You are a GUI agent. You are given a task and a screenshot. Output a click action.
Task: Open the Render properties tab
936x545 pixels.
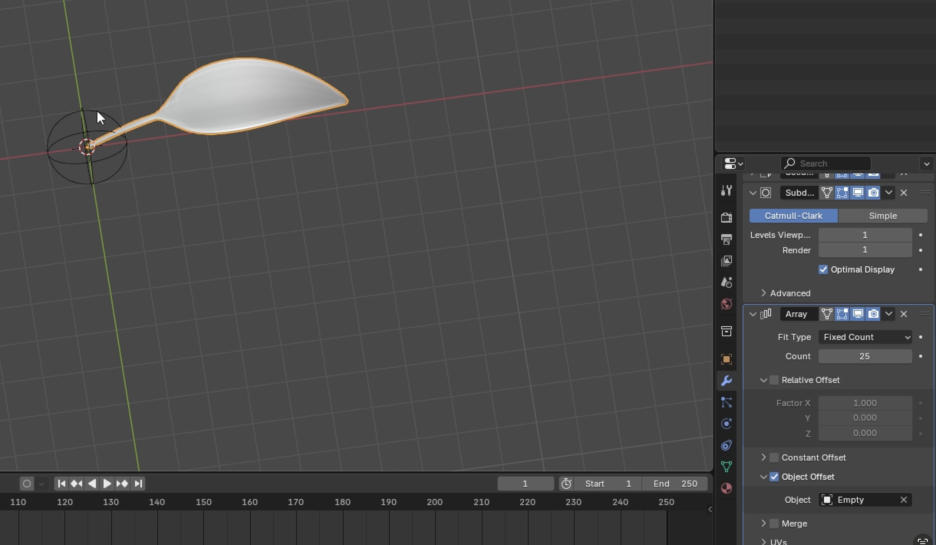pyautogui.click(x=726, y=217)
